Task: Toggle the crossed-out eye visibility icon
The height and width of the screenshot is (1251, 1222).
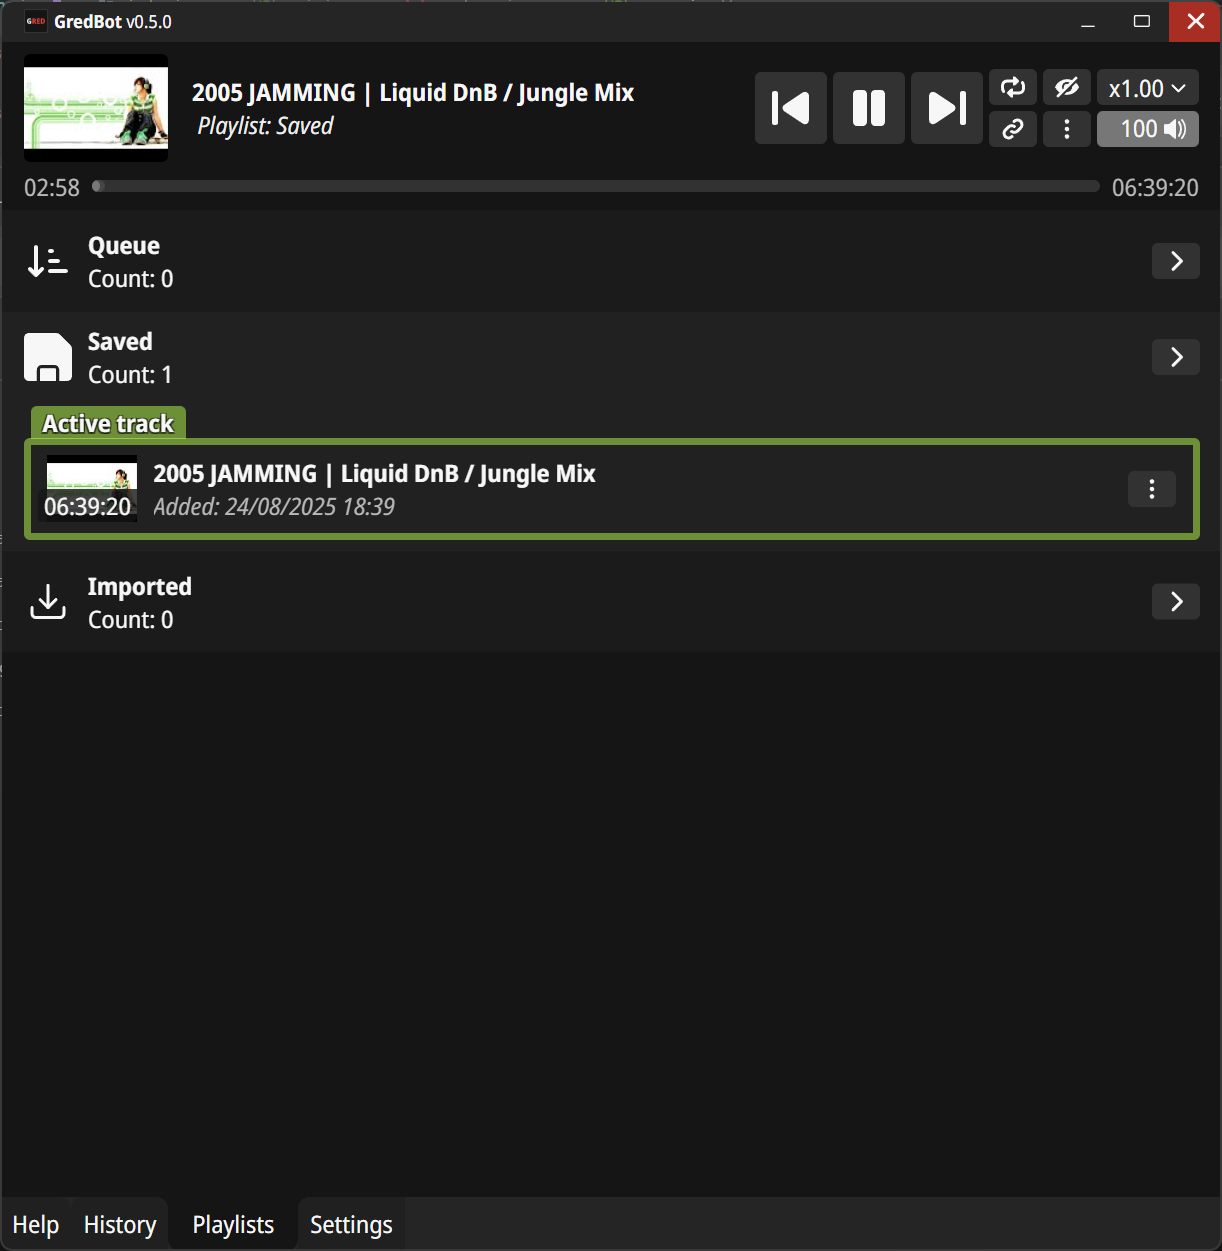Action: pyautogui.click(x=1067, y=88)
